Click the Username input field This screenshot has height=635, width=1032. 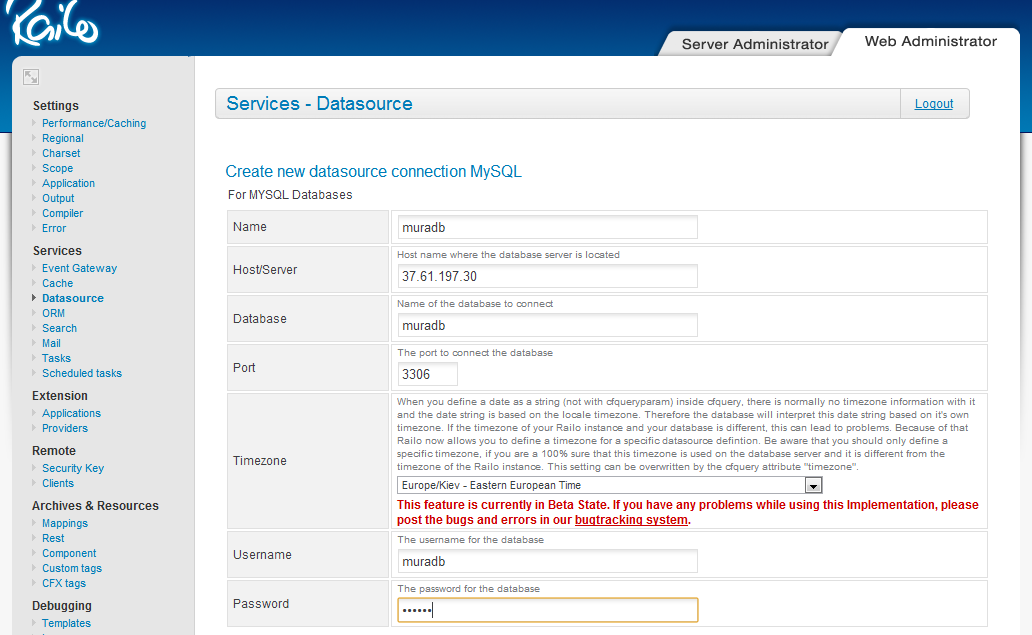tap(547, 561)
